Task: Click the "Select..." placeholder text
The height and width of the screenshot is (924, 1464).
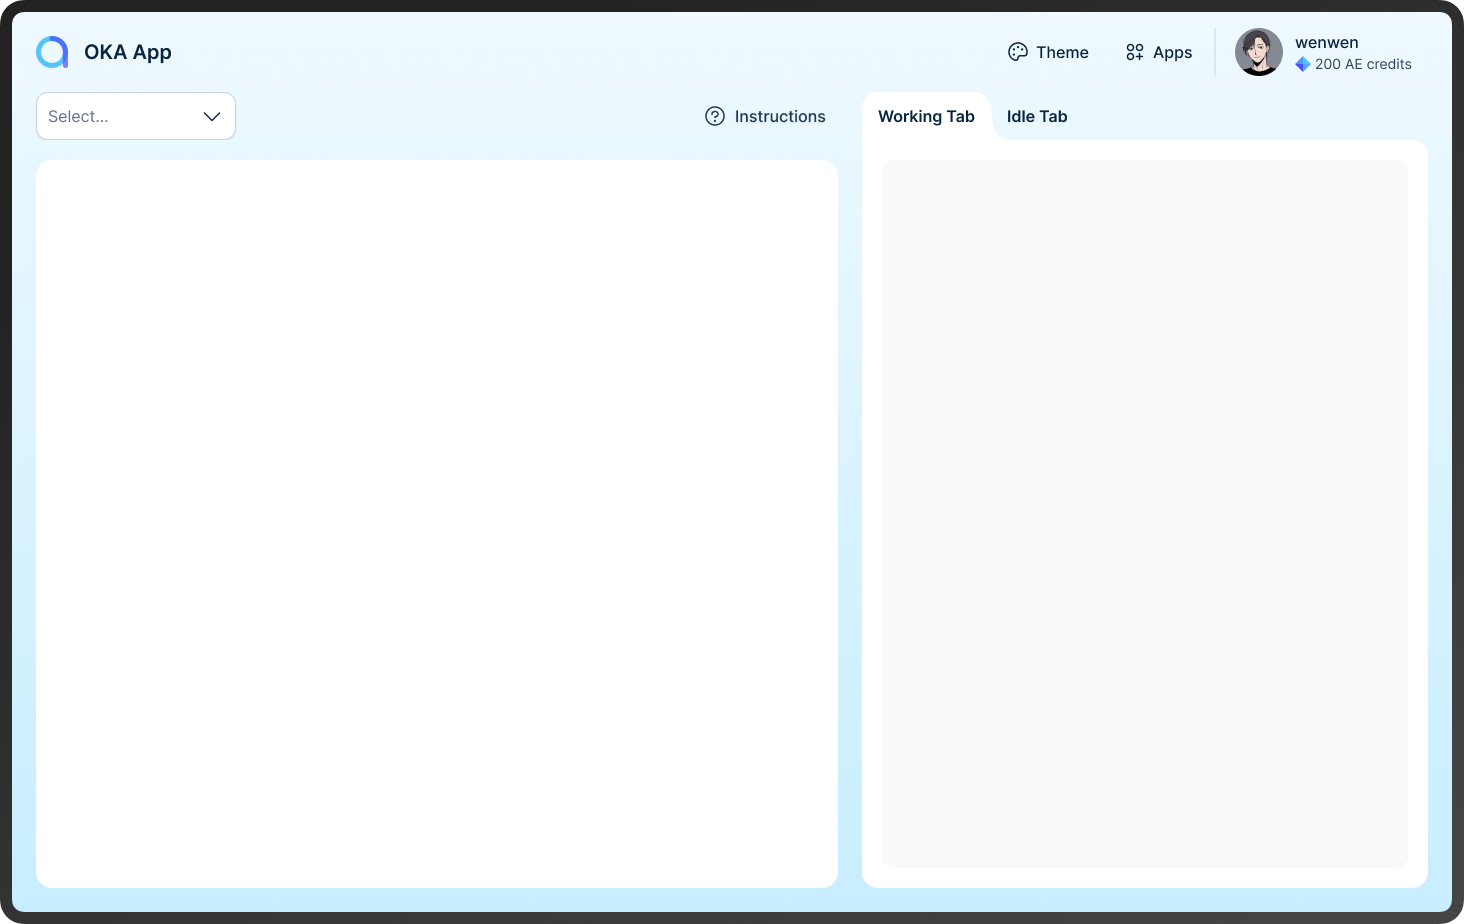Action: pyautogui.click(x=78, y=116)
